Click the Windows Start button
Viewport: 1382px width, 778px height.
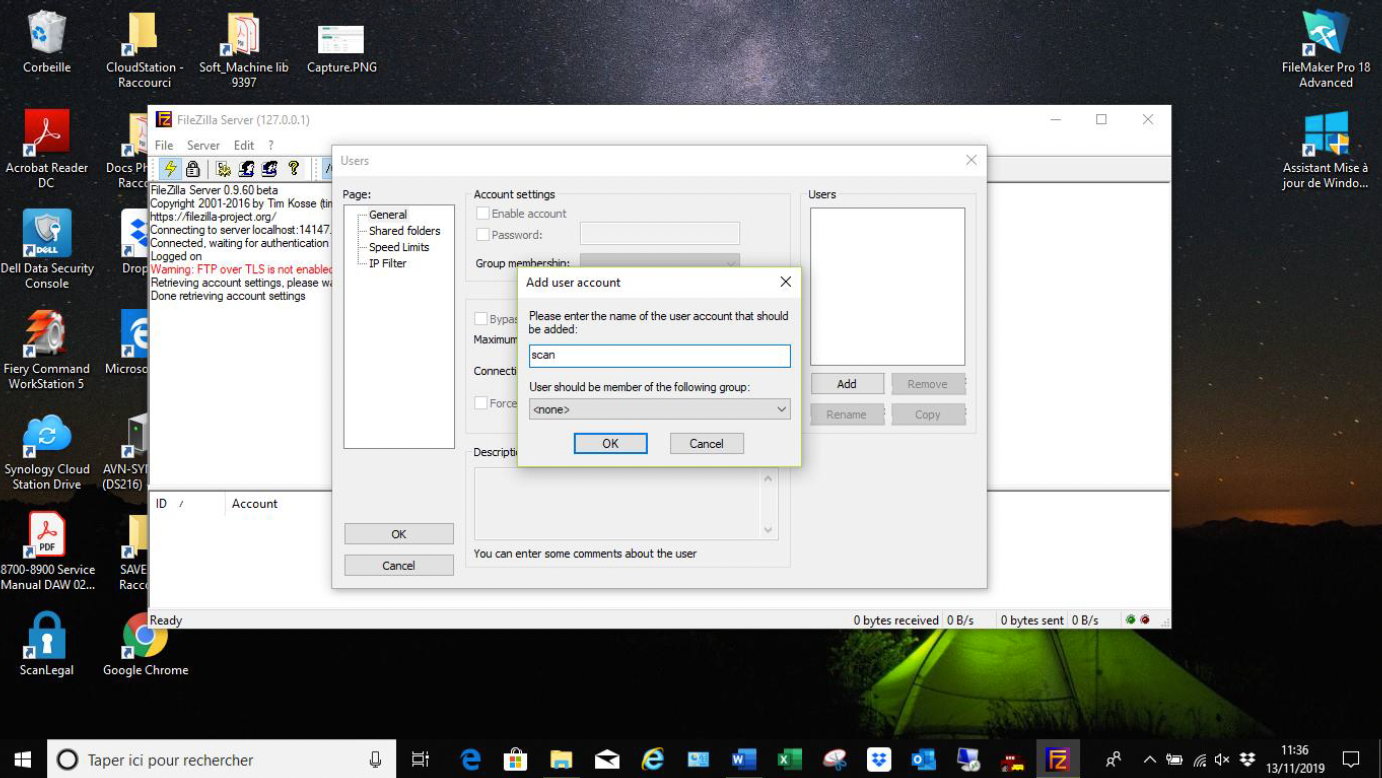point(23,760)
